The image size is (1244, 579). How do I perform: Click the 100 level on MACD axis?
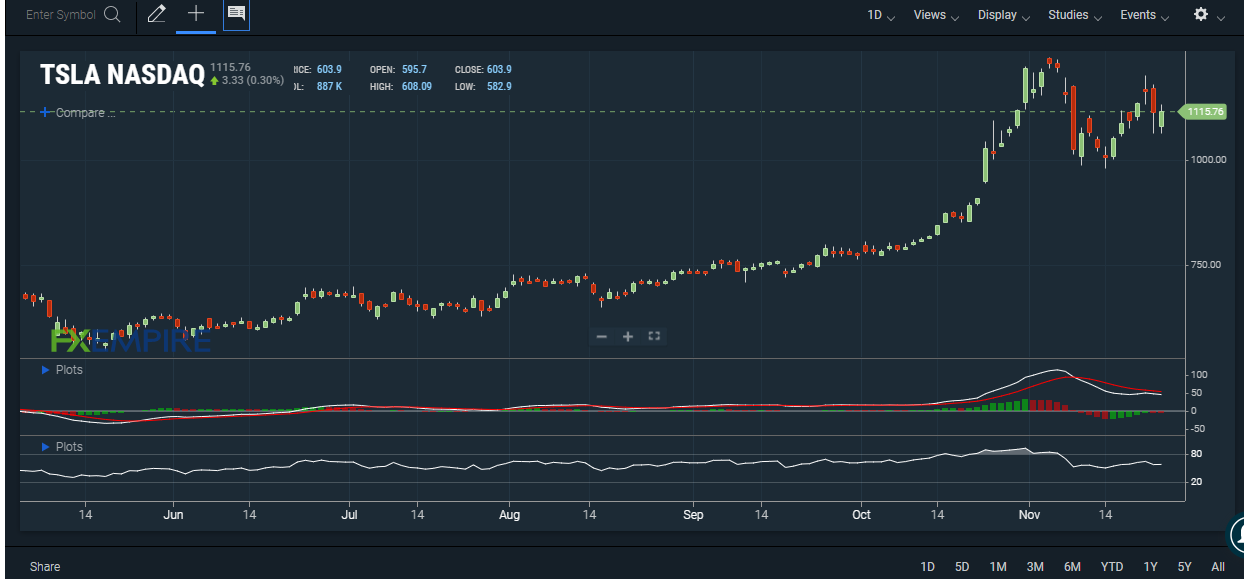click(x=1198, y=375)
